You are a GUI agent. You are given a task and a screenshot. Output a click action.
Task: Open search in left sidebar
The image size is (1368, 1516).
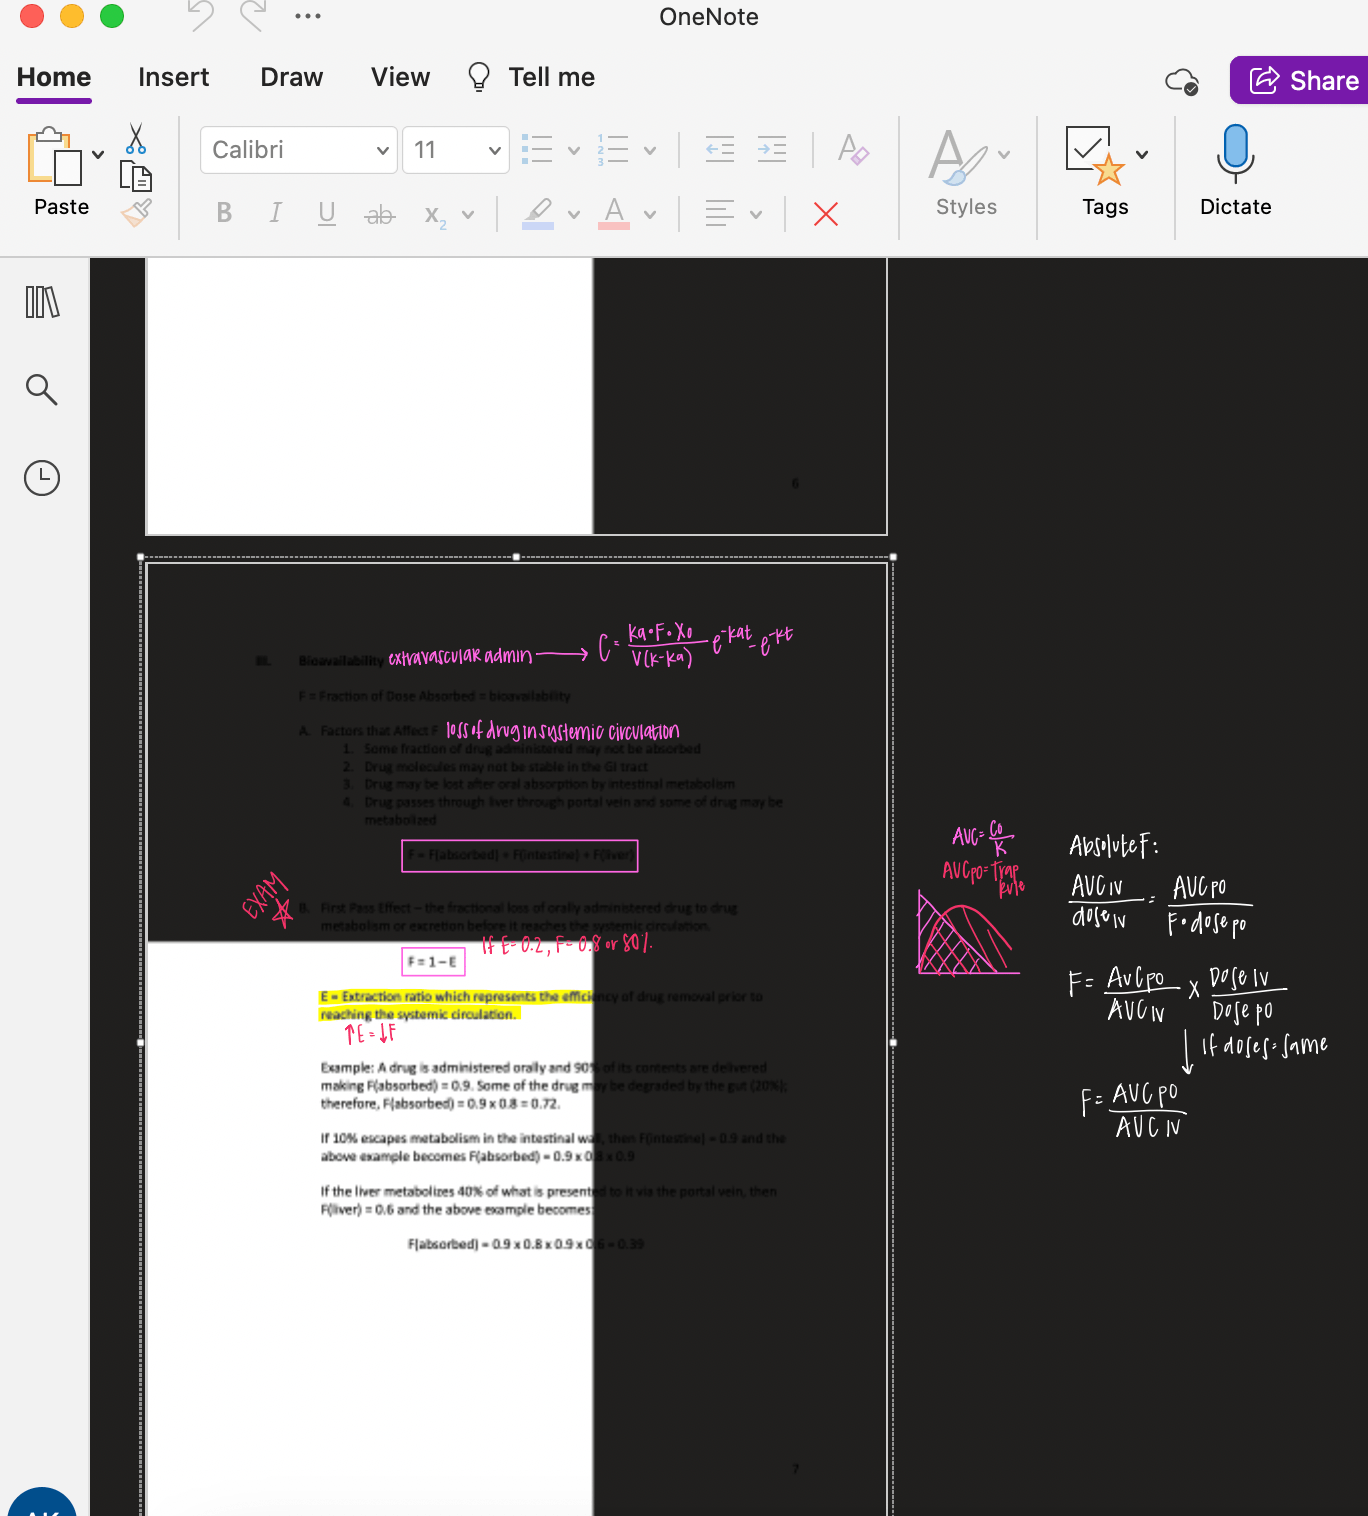[42, 389]
